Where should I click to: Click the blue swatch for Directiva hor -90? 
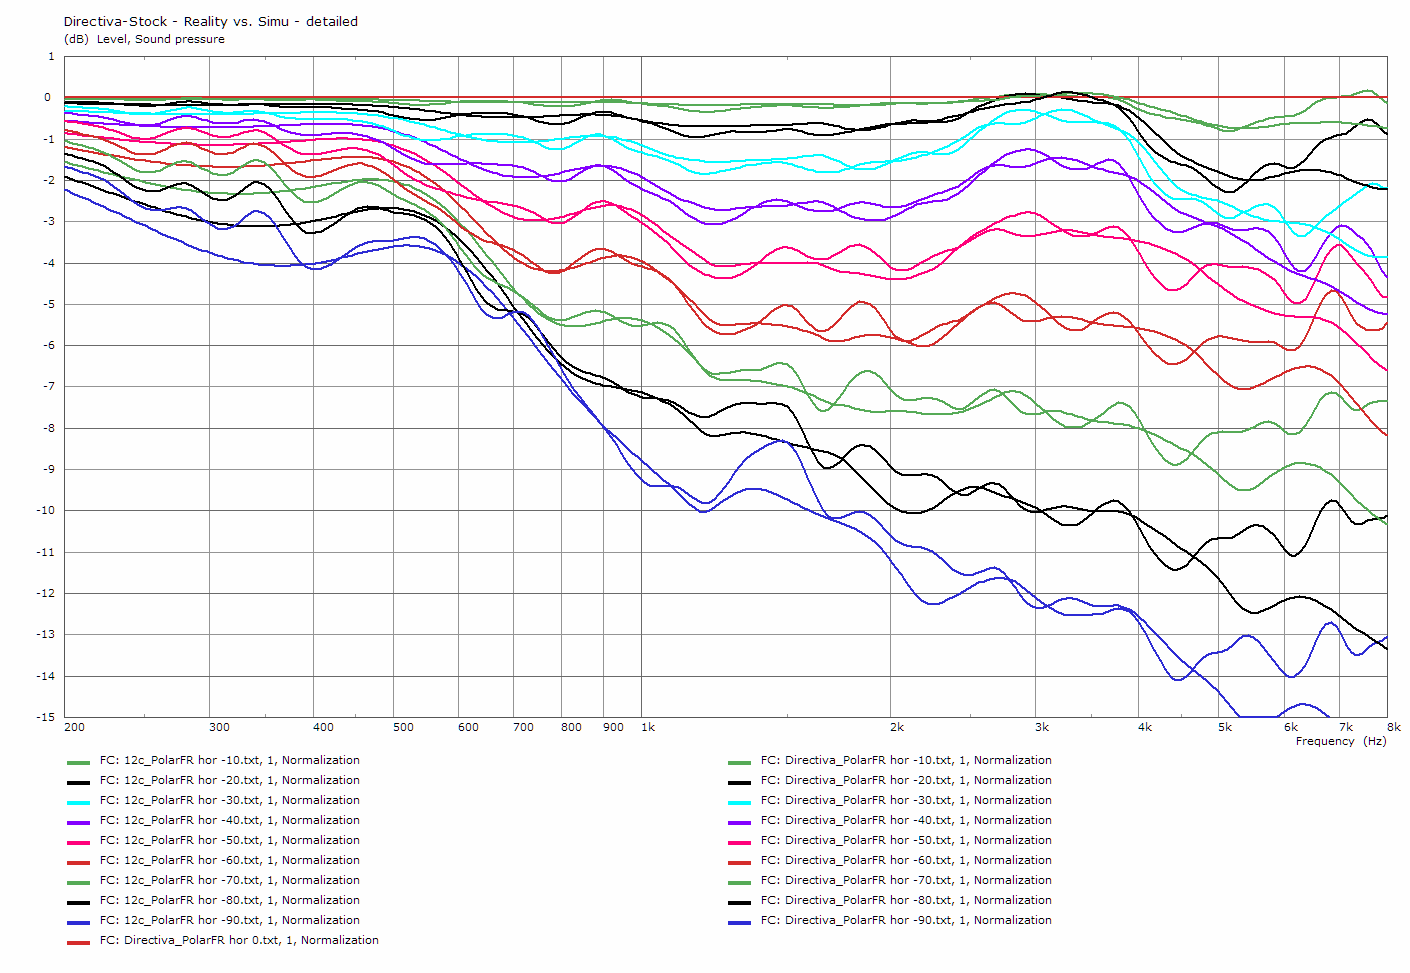(x=739, y=922)
